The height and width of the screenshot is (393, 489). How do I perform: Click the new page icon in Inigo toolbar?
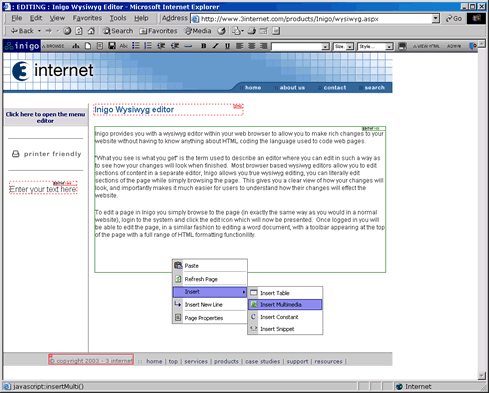(x=88, y=46)
